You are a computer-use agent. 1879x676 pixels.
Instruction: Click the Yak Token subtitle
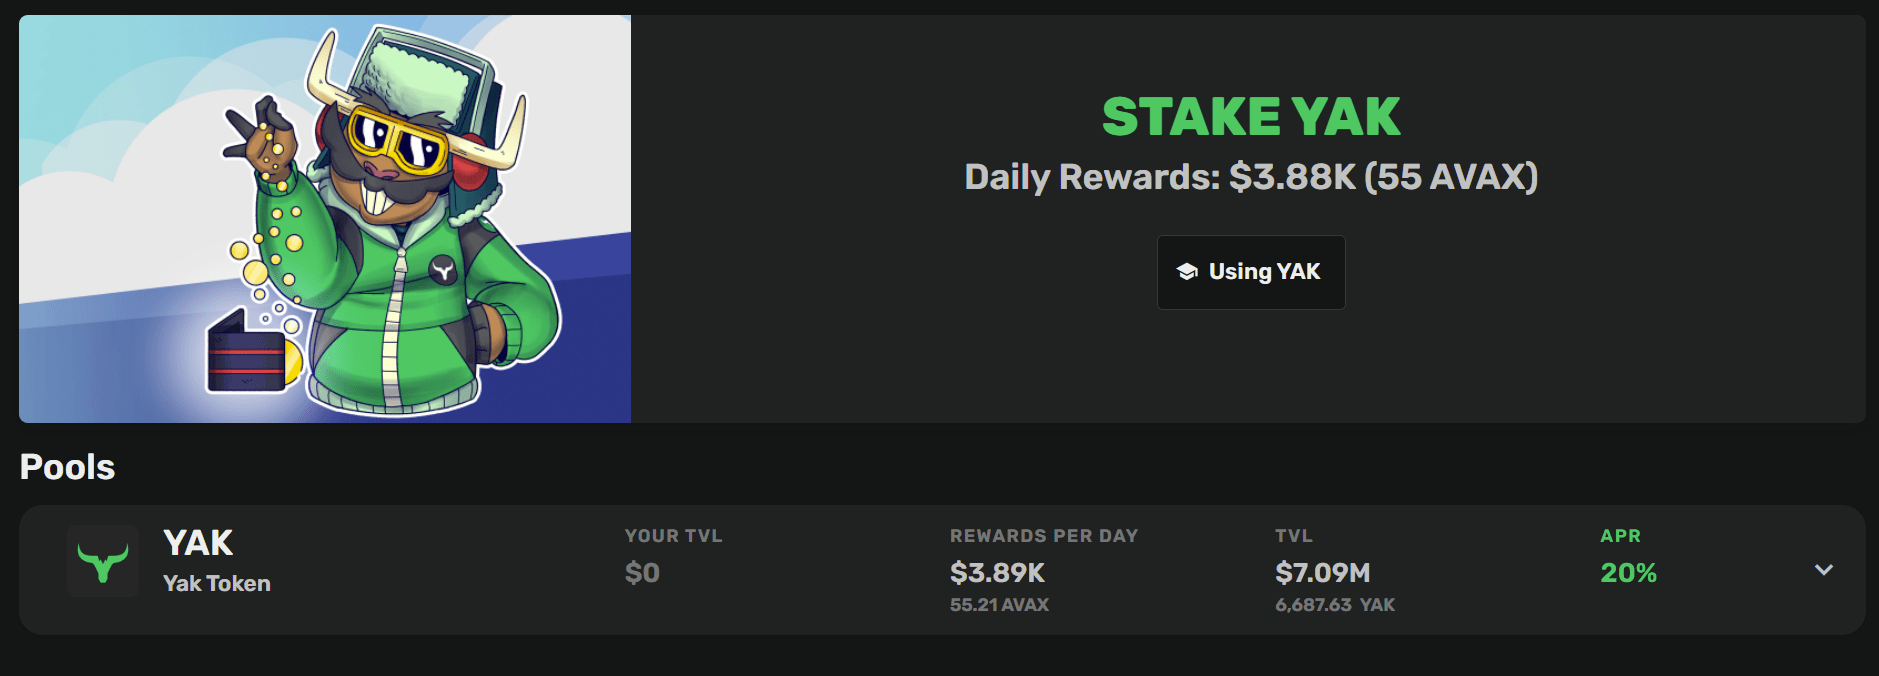coord(217,584)
